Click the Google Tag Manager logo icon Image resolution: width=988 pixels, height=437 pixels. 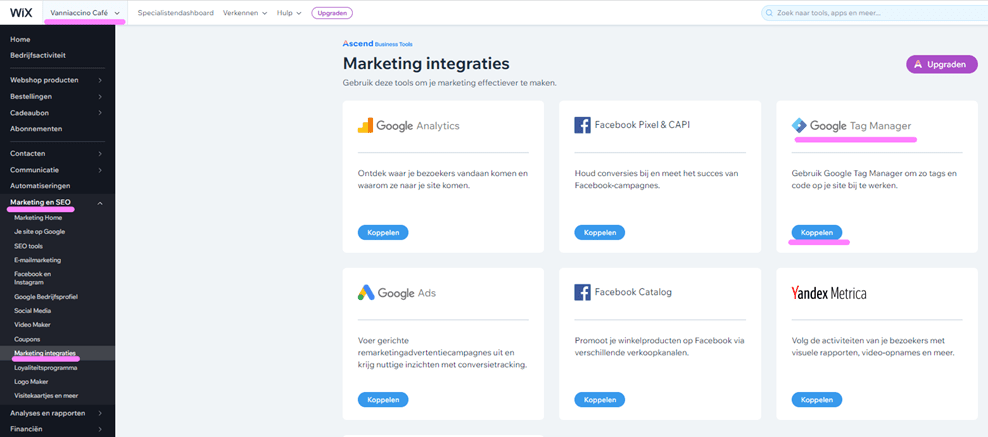pos(799,126)
